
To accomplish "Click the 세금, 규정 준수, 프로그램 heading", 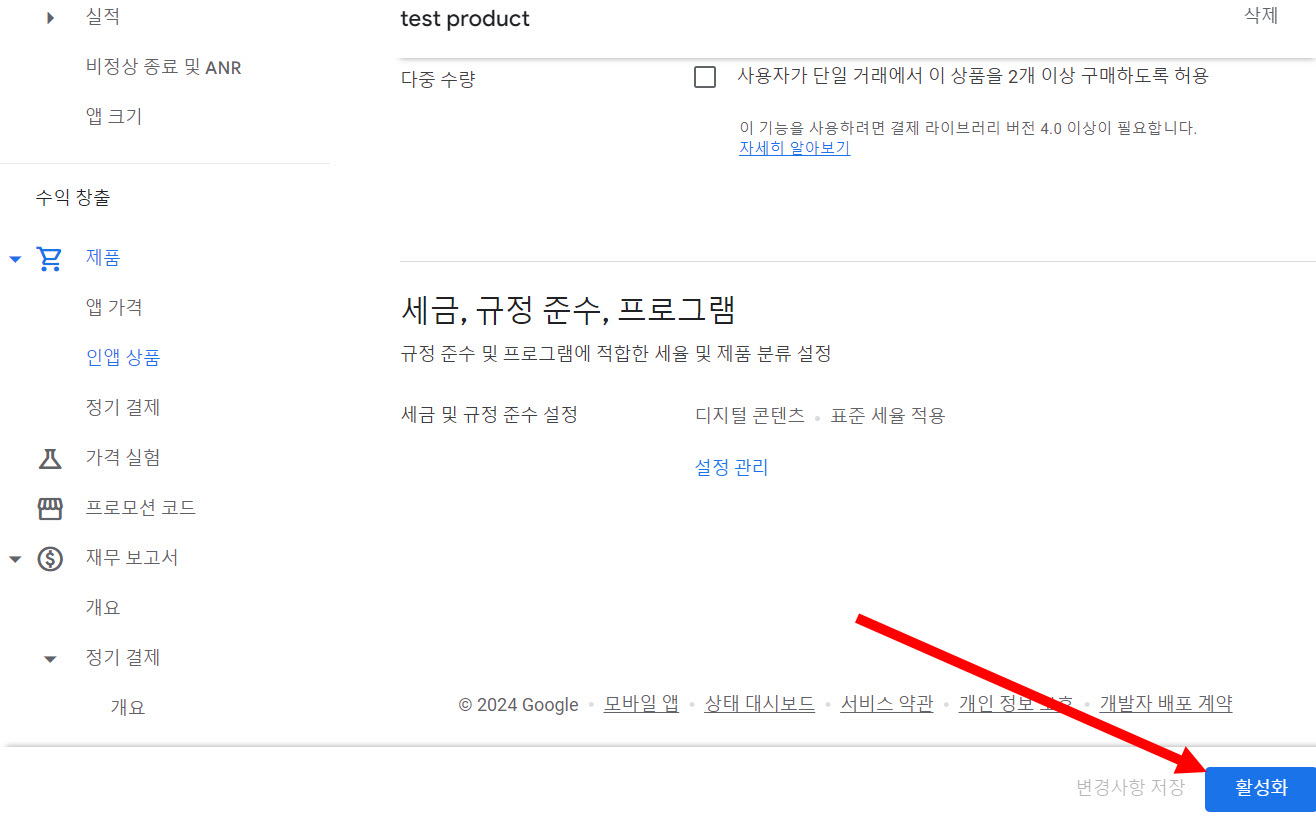I will (568, 309).
